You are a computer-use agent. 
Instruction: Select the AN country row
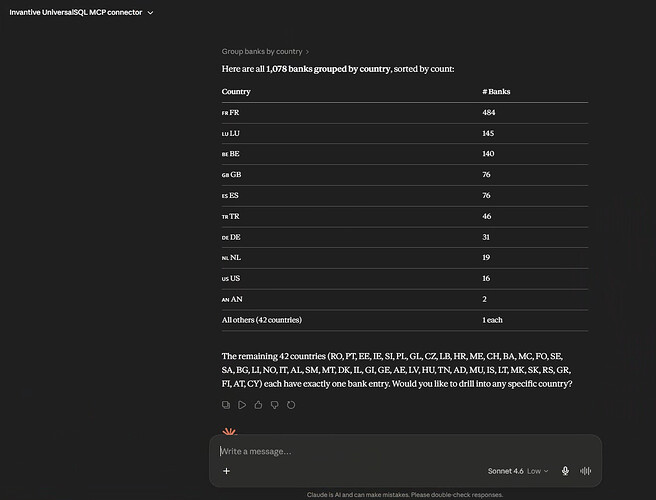(405, 299)
